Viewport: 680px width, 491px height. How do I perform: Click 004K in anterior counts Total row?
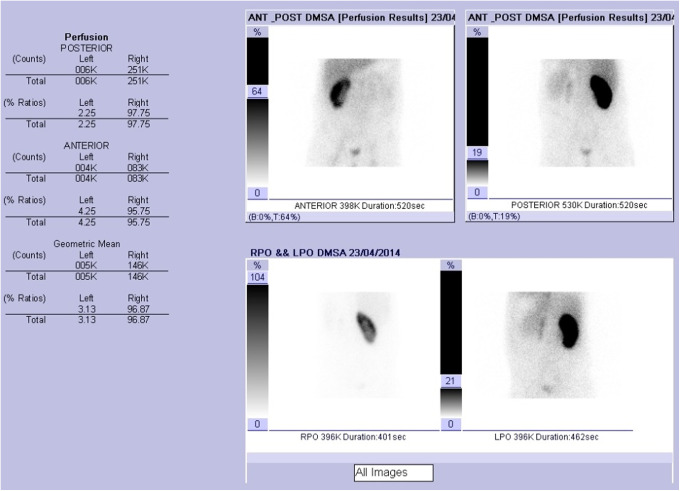[x=86, y=179]
